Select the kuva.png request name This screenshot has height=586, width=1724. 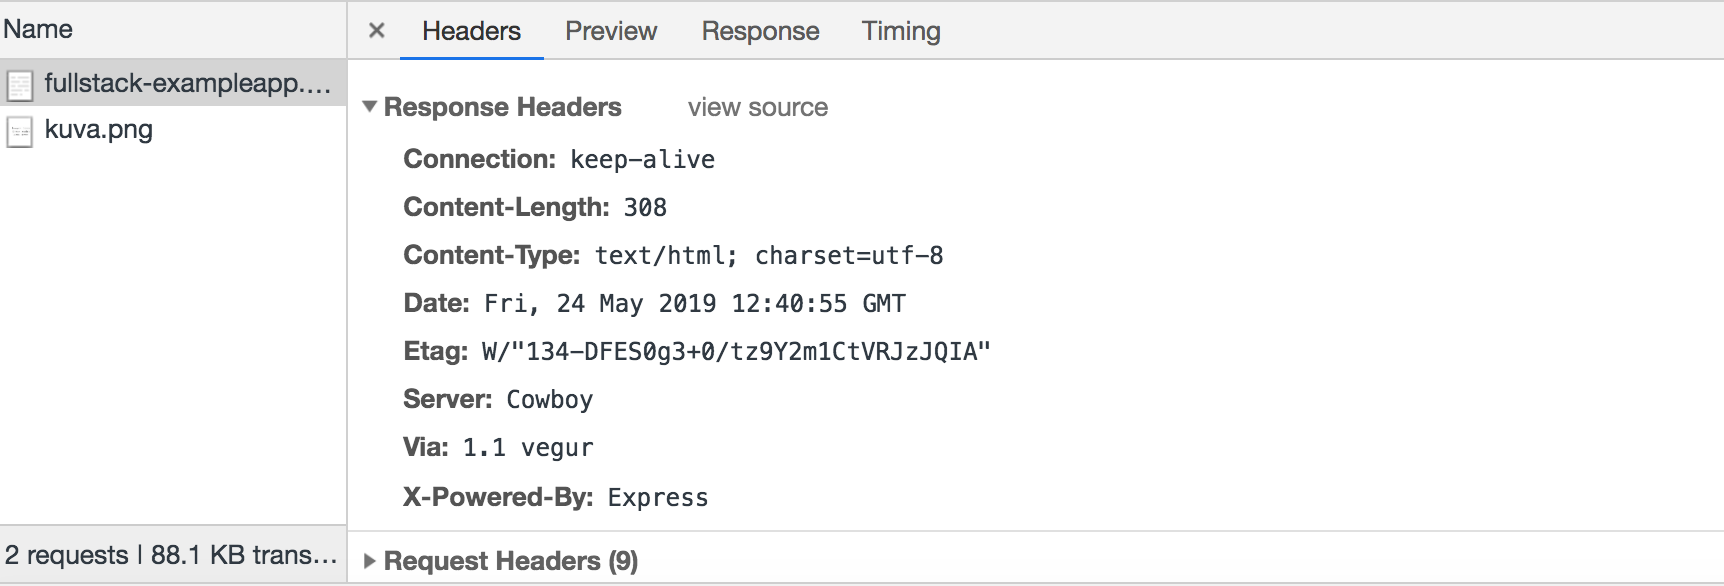[x=99, y=130]
